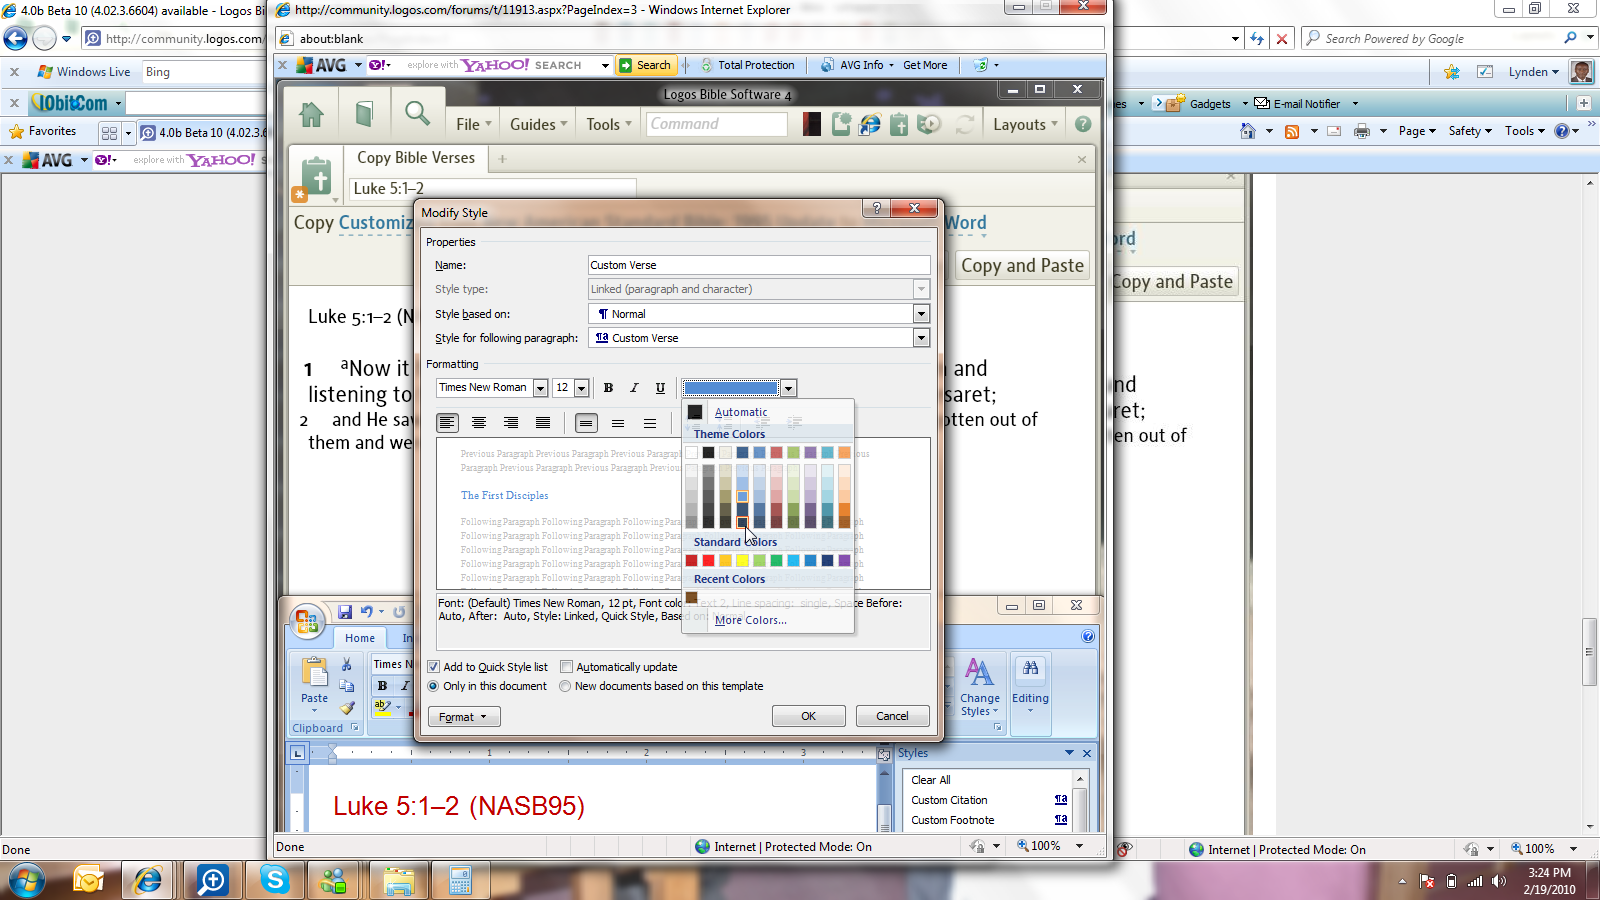Align text left in Modify Style
Image resolution: width=1600 pixels, height=900 pixels.
coord(447,423)
